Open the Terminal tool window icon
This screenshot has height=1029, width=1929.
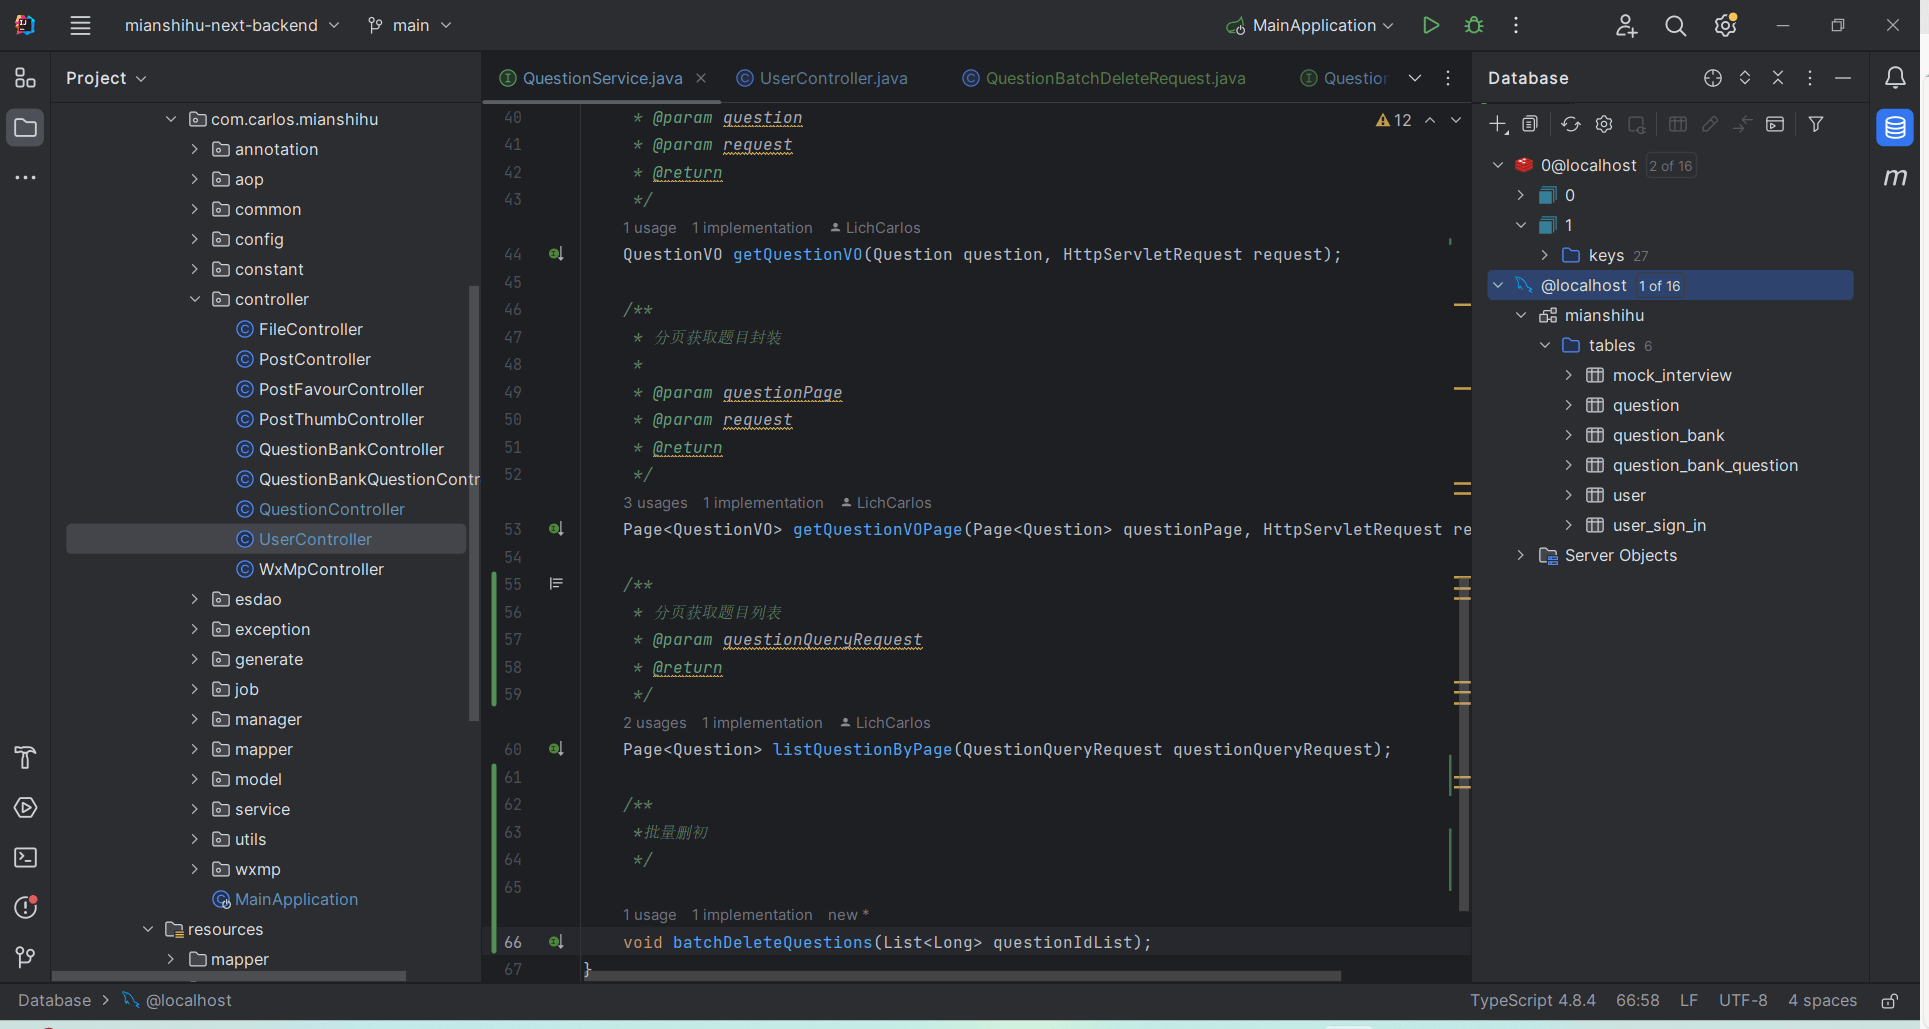point(26,858)
